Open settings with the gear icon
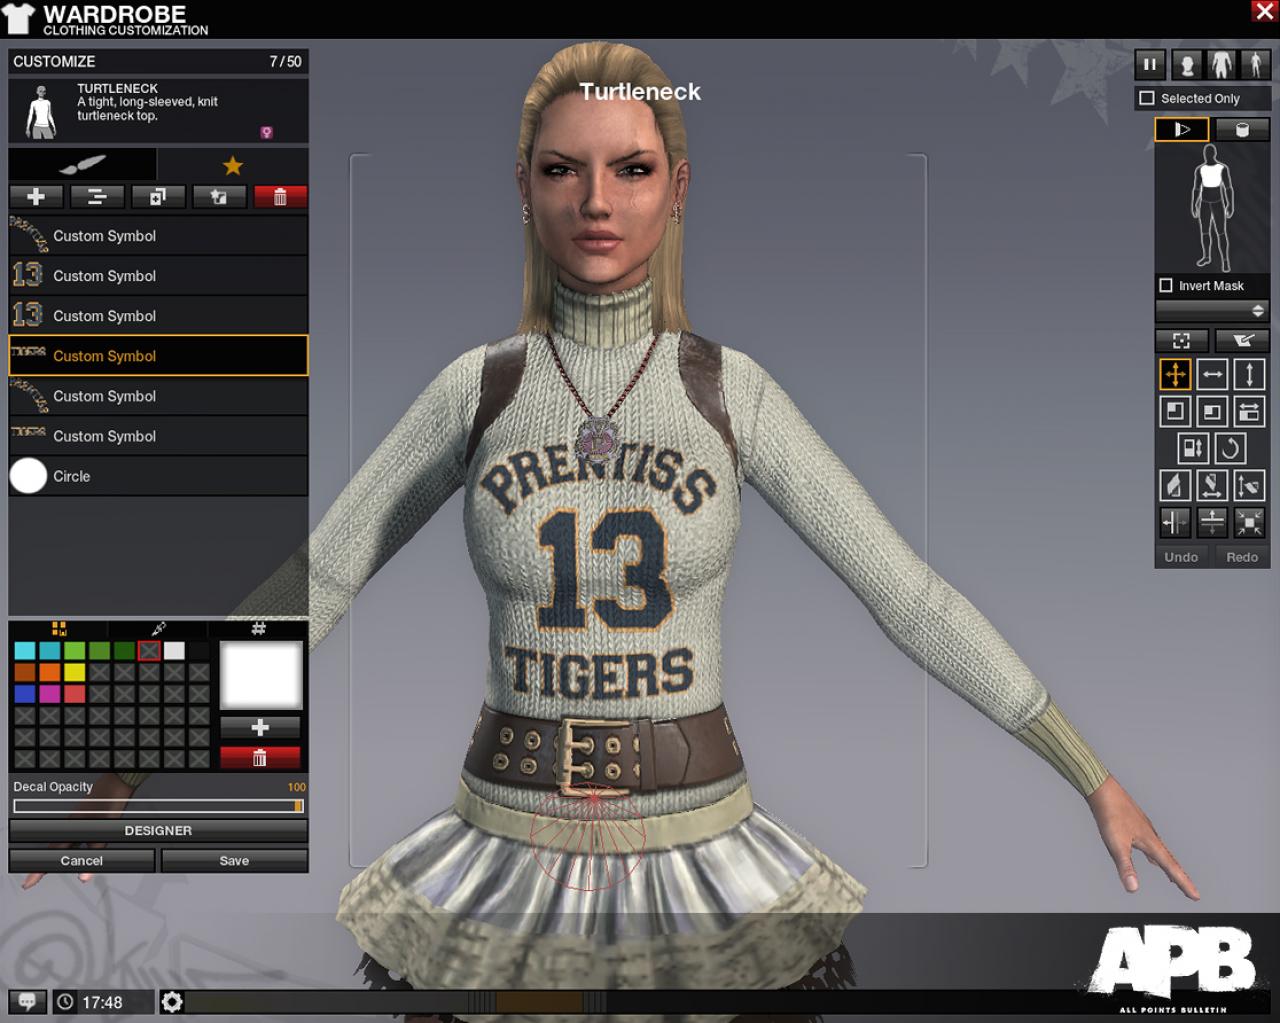 pyautogui.click(x=172, y=1002)
